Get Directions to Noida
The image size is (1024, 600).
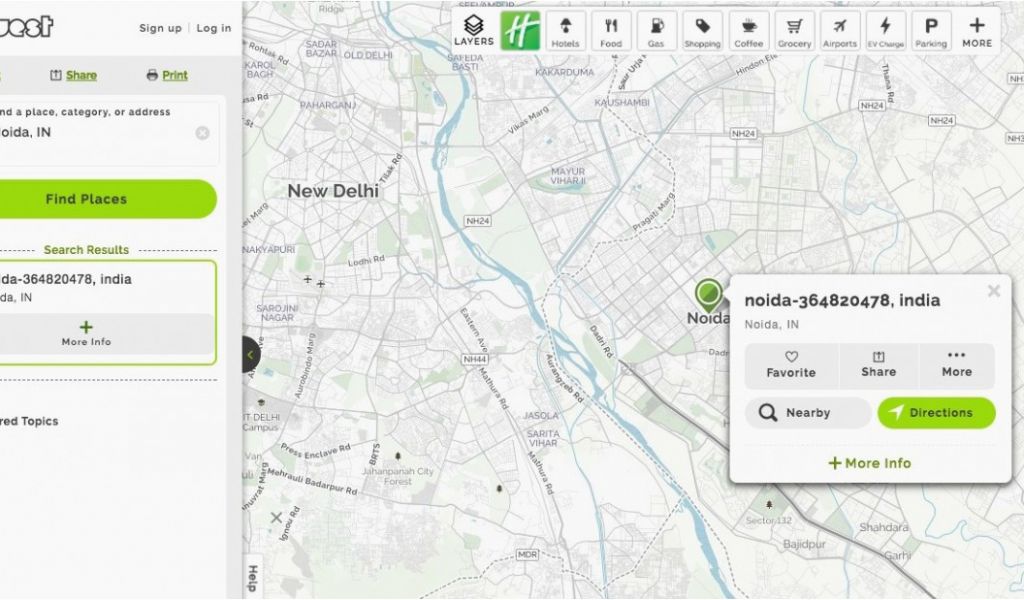point(936,413)
